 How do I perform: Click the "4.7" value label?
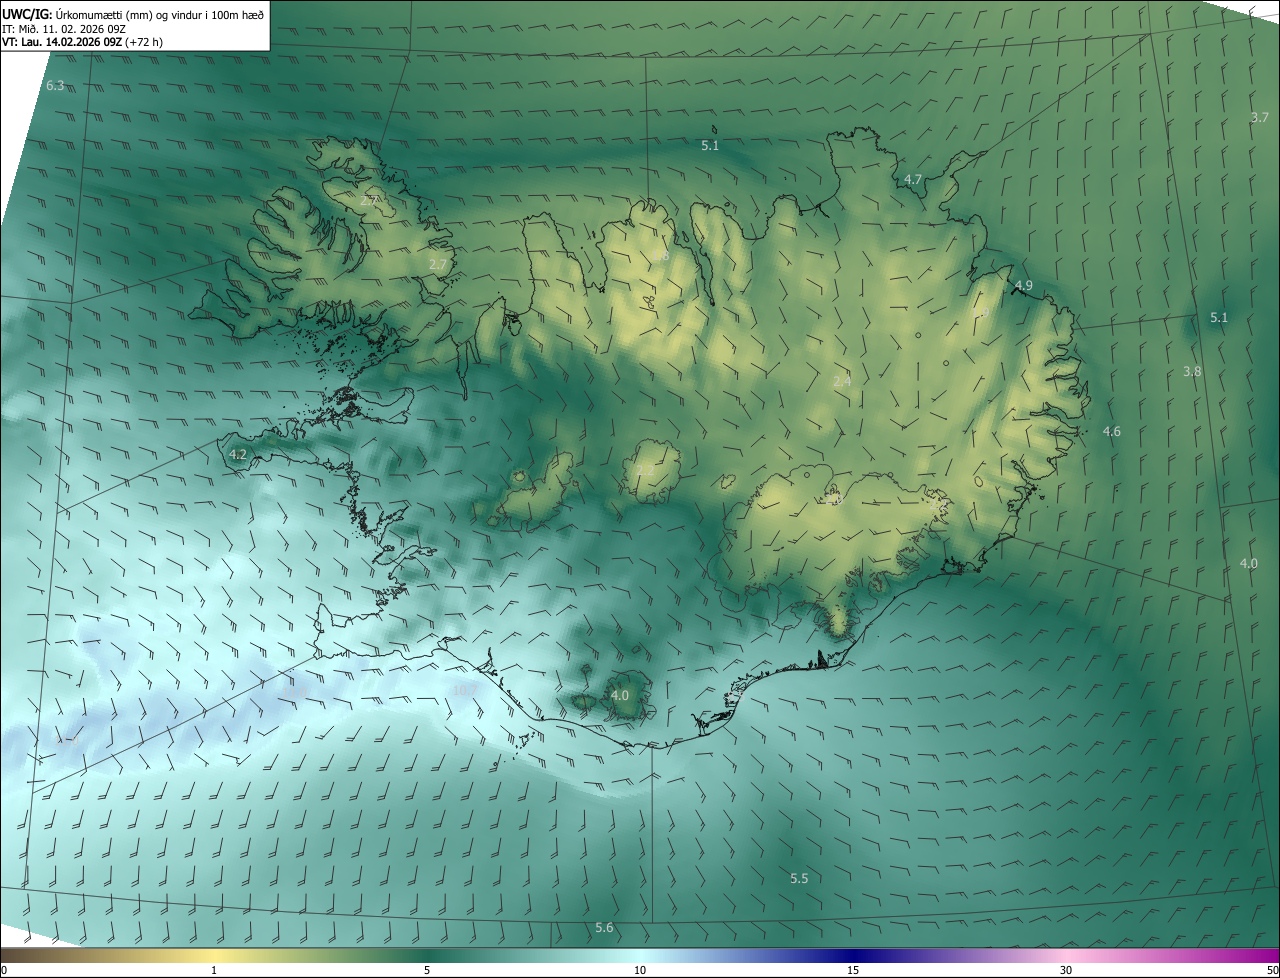(x=913, y=180)
